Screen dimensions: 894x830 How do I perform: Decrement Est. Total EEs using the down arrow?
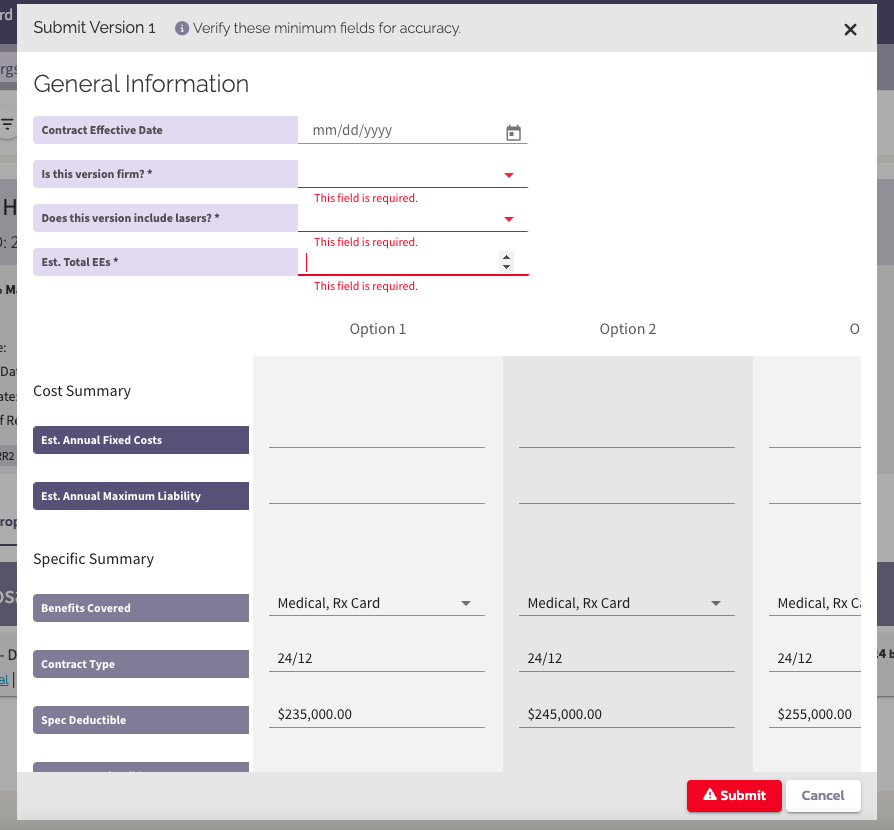point(507,266)
